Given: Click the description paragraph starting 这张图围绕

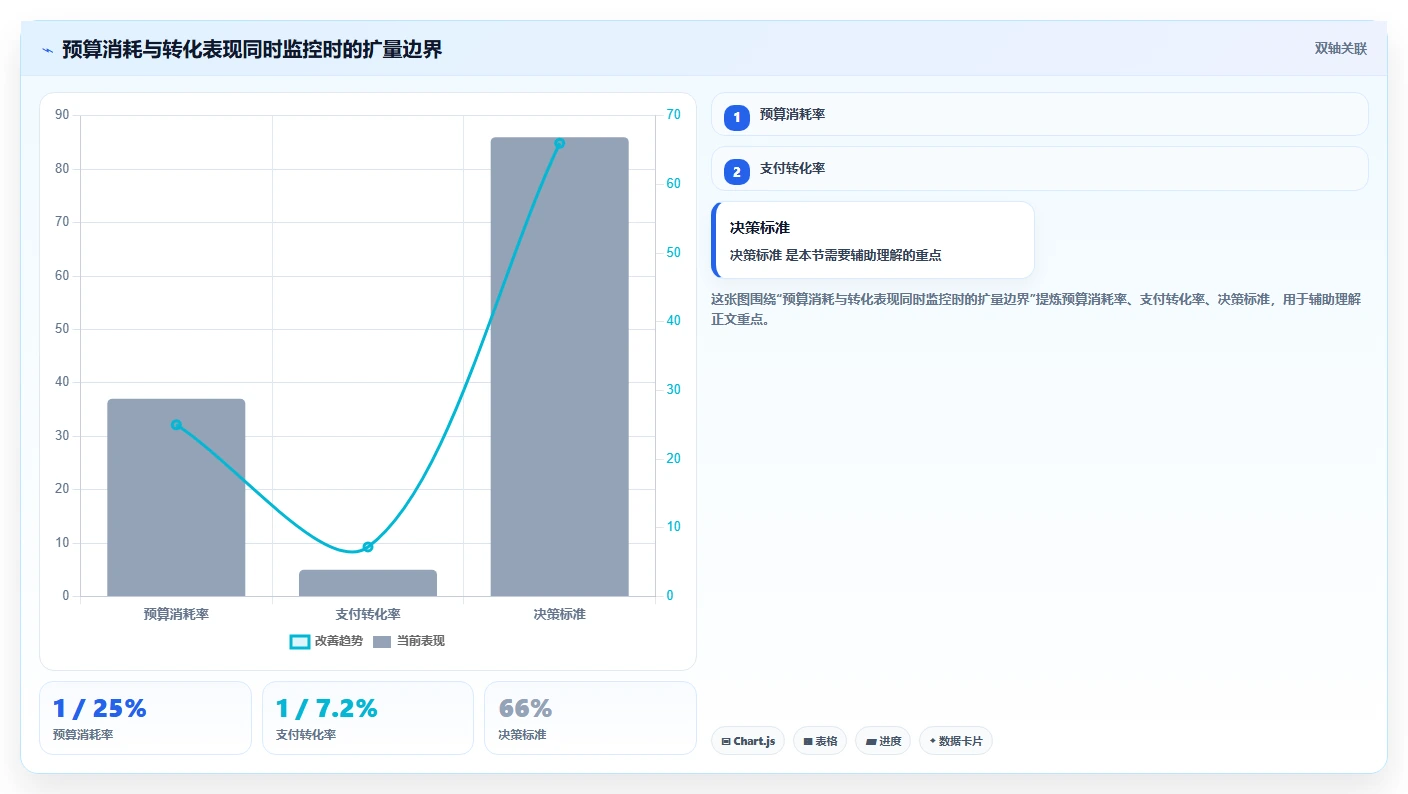Looking at the screenshot, I should tap(1036, 309).
